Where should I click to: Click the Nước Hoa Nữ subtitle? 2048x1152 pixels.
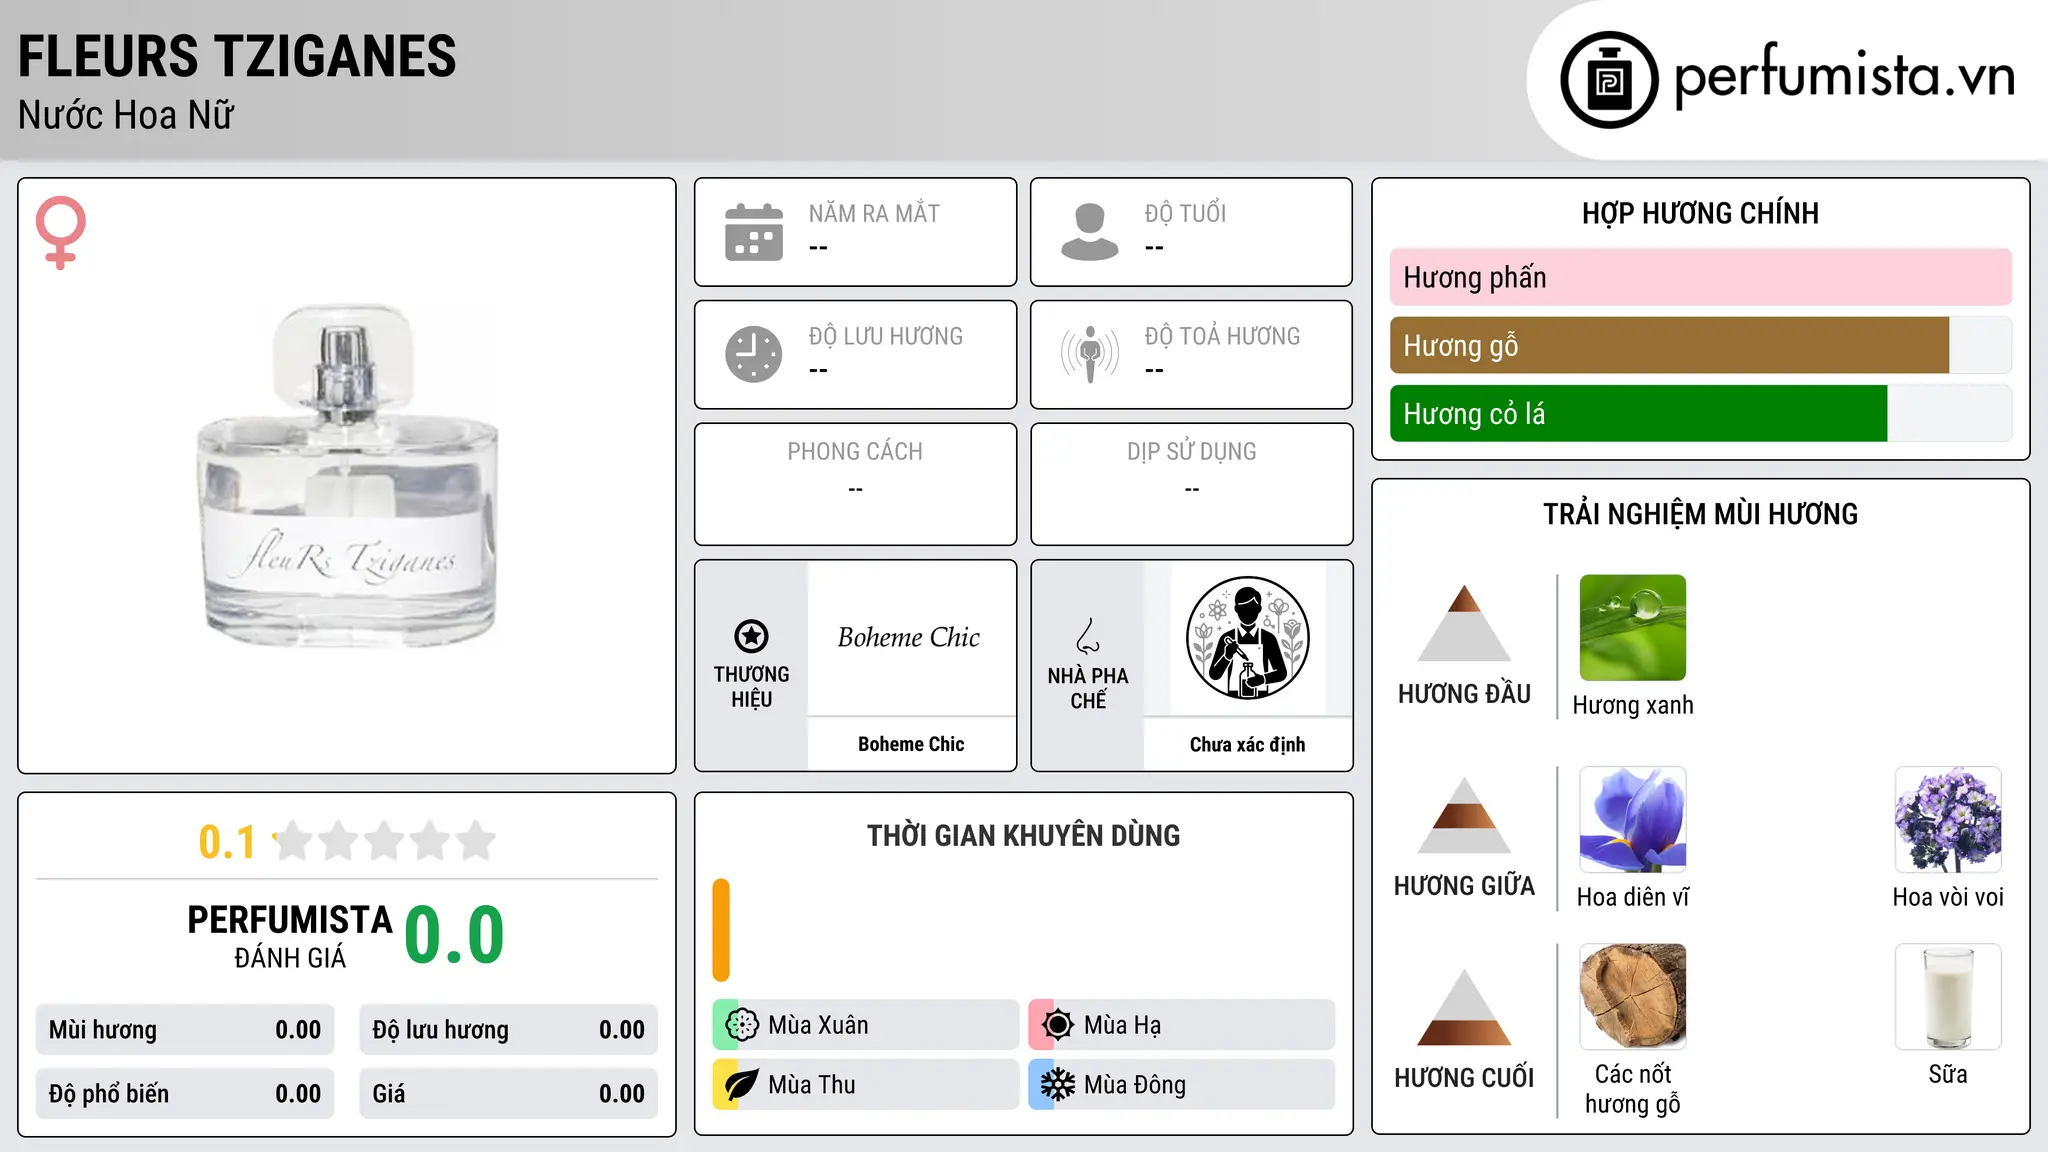(x=126, y=115)
